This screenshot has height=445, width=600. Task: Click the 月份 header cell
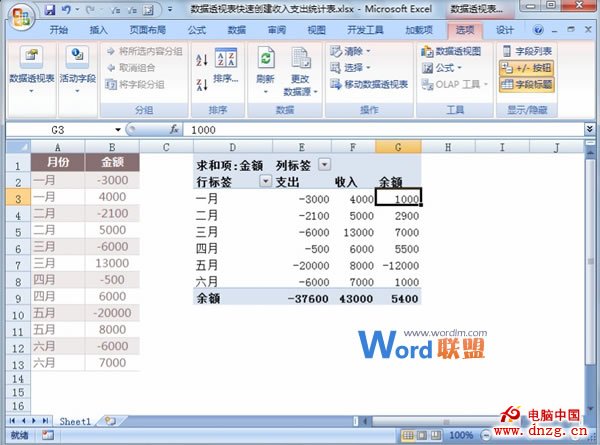pyautogui.click(x=57, y=162)
